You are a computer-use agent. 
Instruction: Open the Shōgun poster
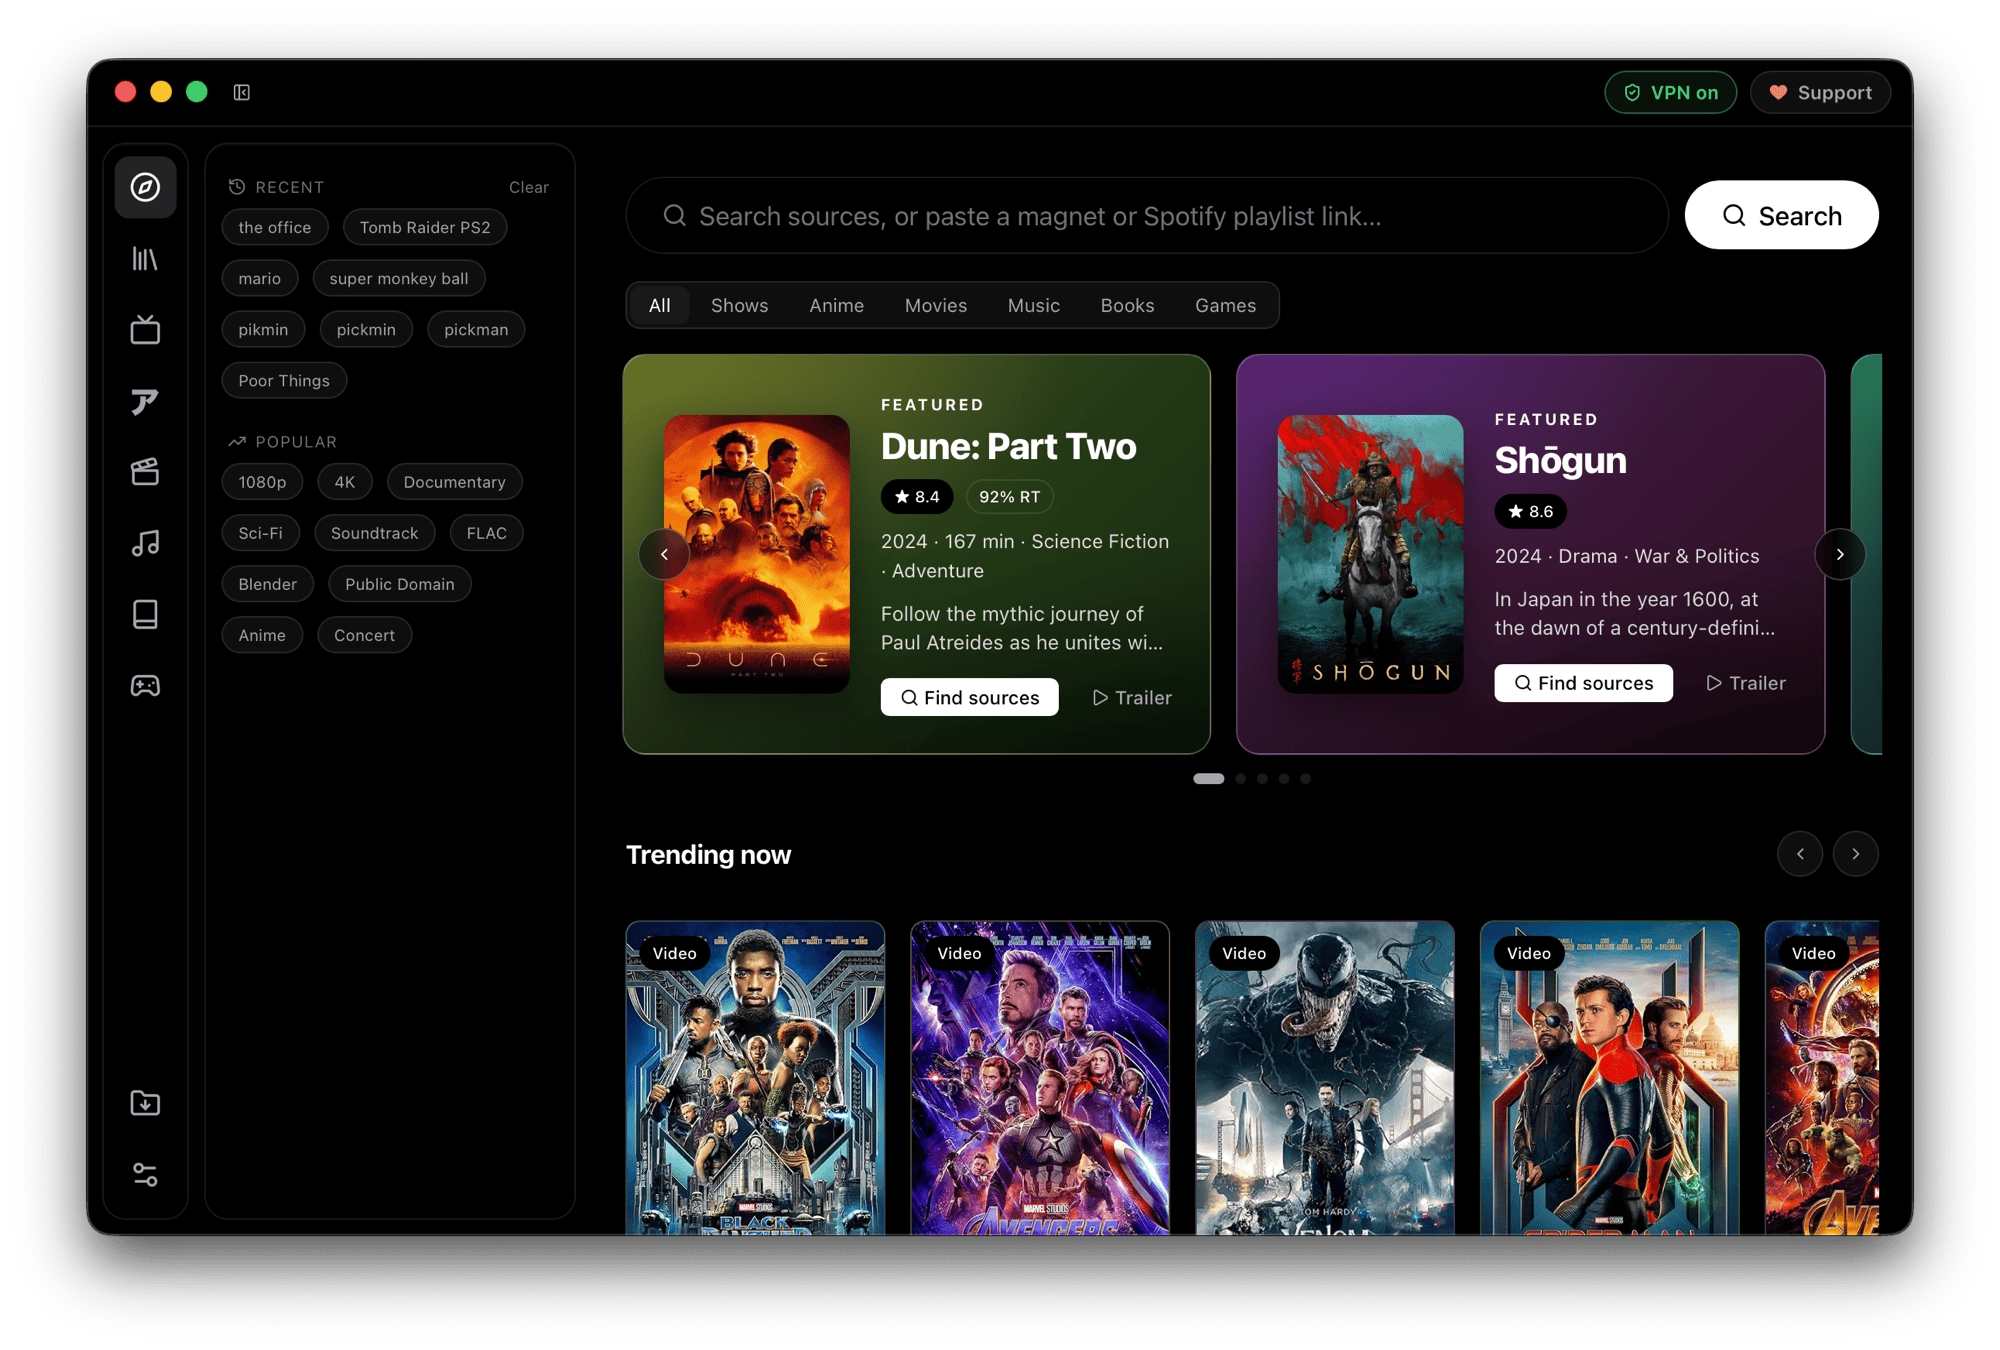(x=1370, y=553)
